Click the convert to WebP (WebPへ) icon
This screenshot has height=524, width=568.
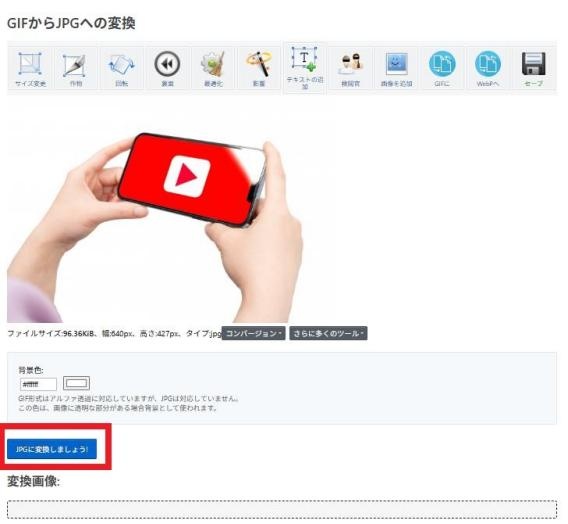(x=488, y=68)
